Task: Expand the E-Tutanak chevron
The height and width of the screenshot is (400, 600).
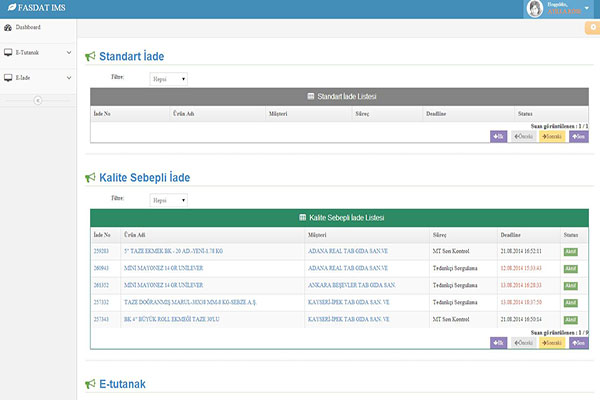Action: tap(69, 52)
